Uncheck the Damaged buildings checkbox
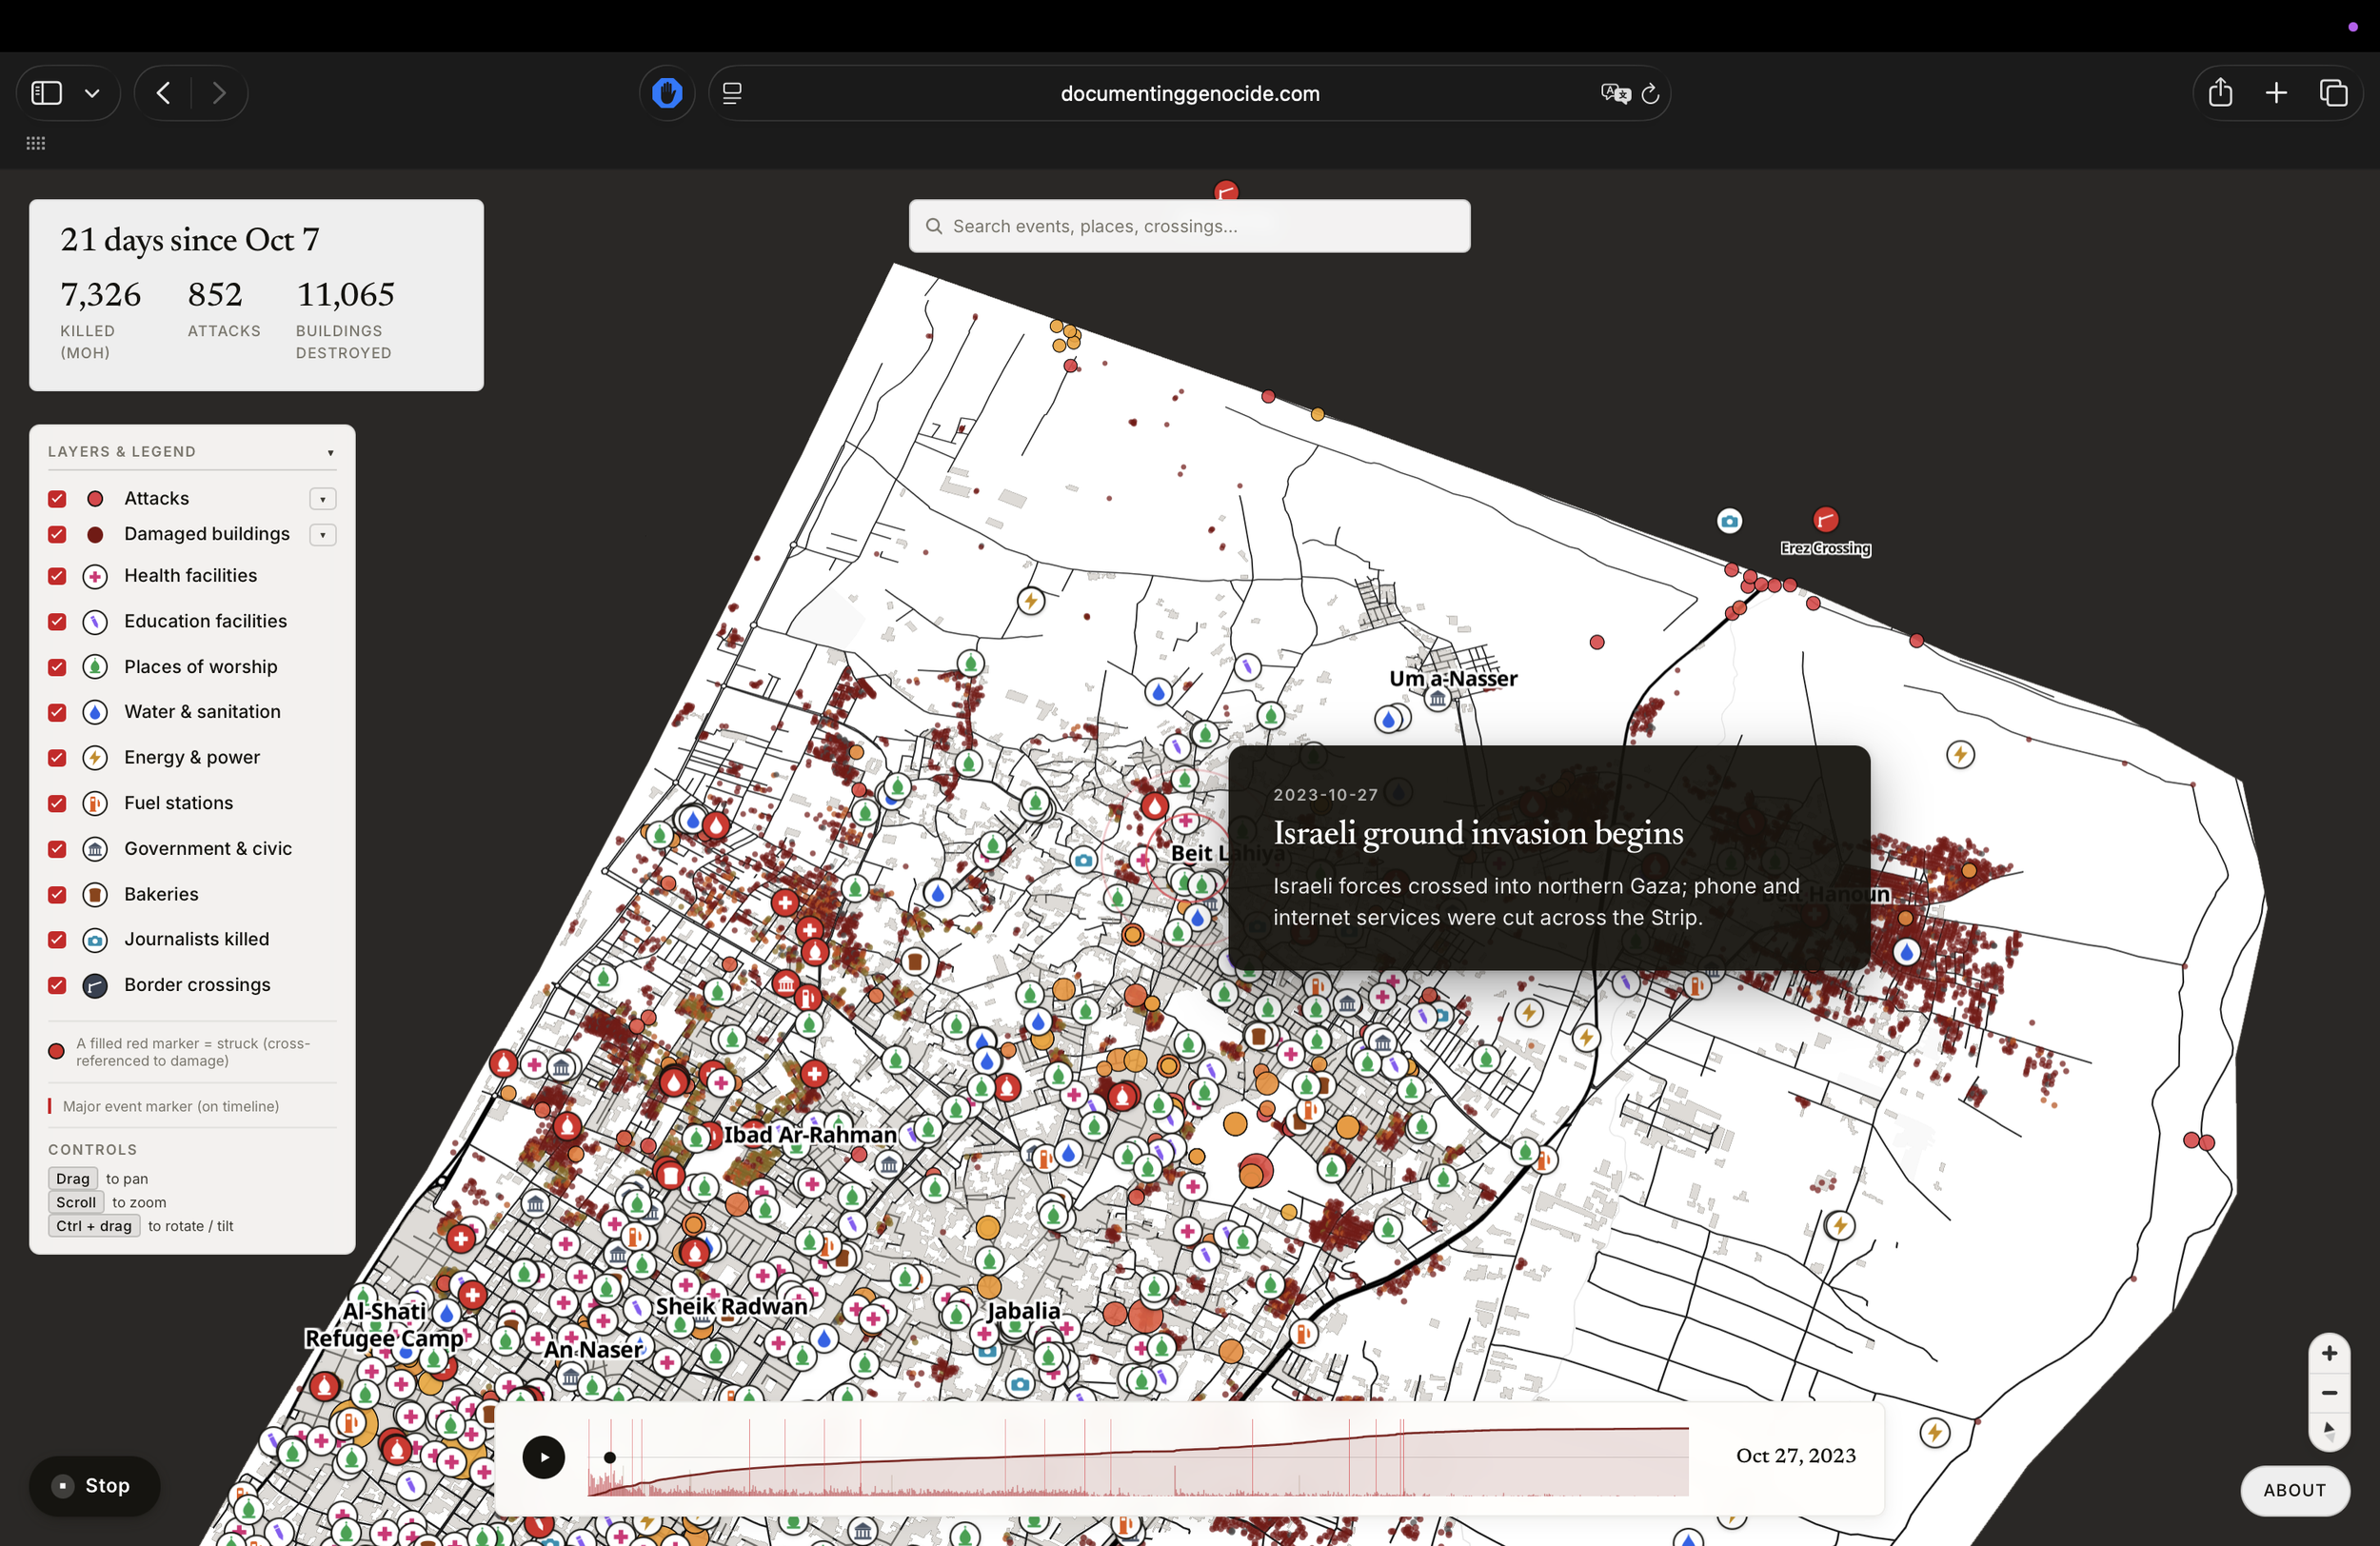The height and width of the screenshot is (1546, 2380). click(x=57, y=534)
